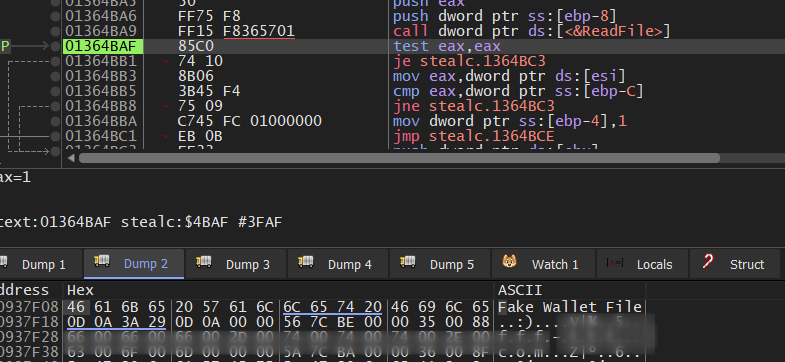Click the ASCII text Fake Wallet File
Image resolution: width=785 pixels, height=362 pixels.
(x=570, y=307)
